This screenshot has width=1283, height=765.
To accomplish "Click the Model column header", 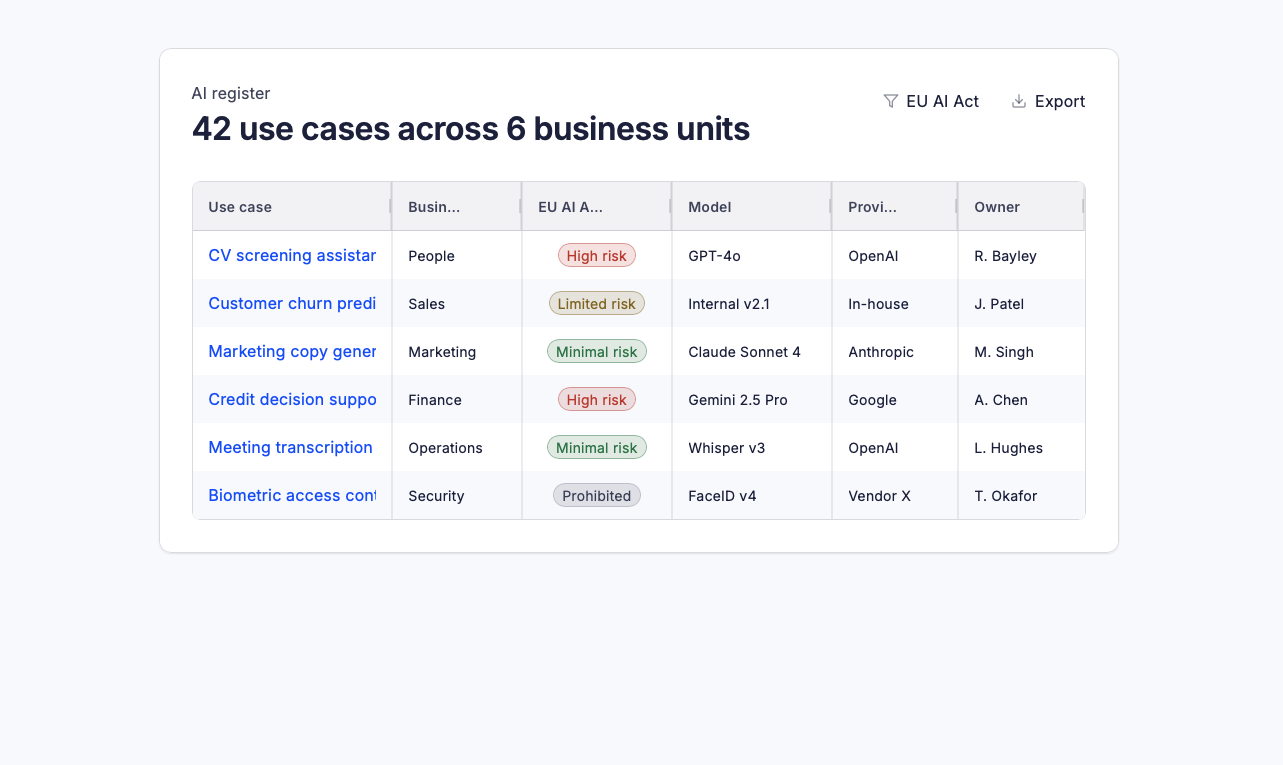I will pyautogui.click(x=752, y=207).
